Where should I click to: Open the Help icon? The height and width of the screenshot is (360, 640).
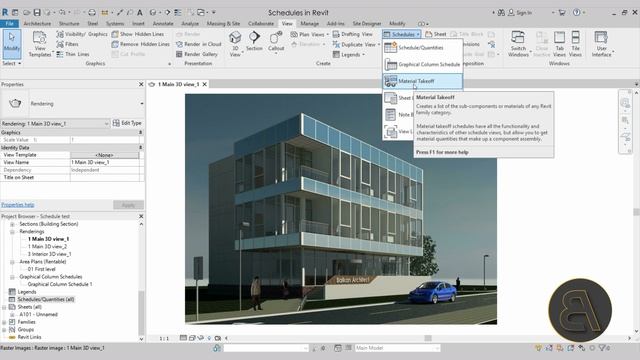pos(576,13)
